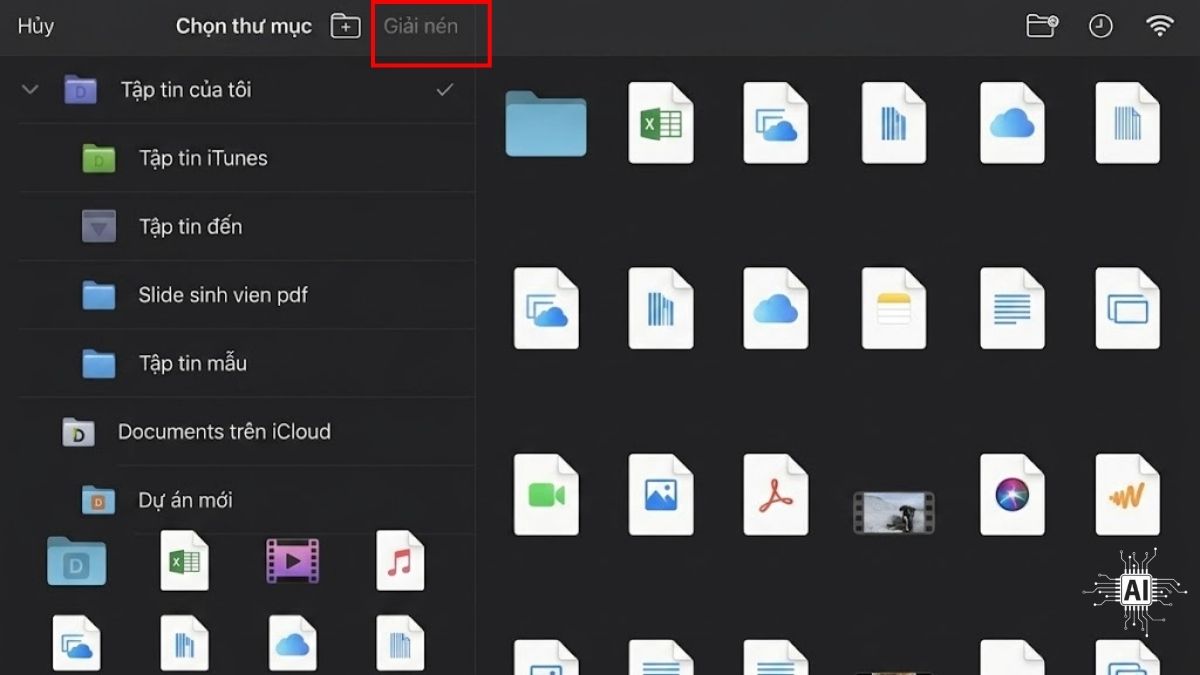The height and width of the screenshot is (675, 1200).
Task: Open the film strip video thumbnail
Action: tap(894, 511)
